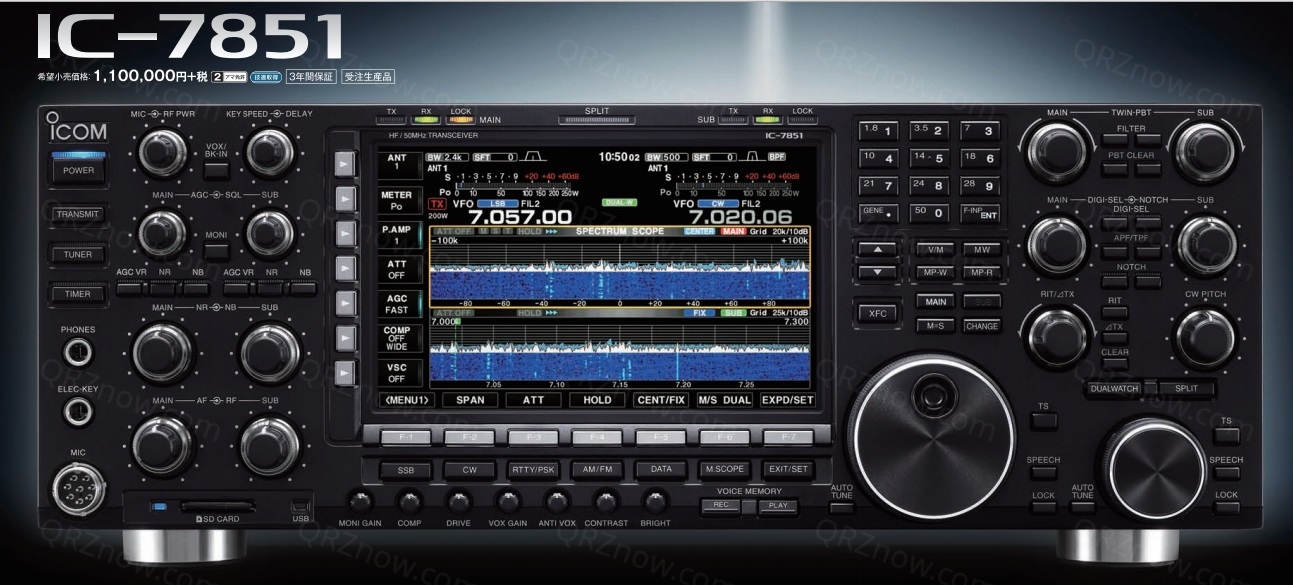This screenshot has height=585, width=1293.
Task: Click the arrow button beside AGC FAST
Action: click(x=344, y=303)
